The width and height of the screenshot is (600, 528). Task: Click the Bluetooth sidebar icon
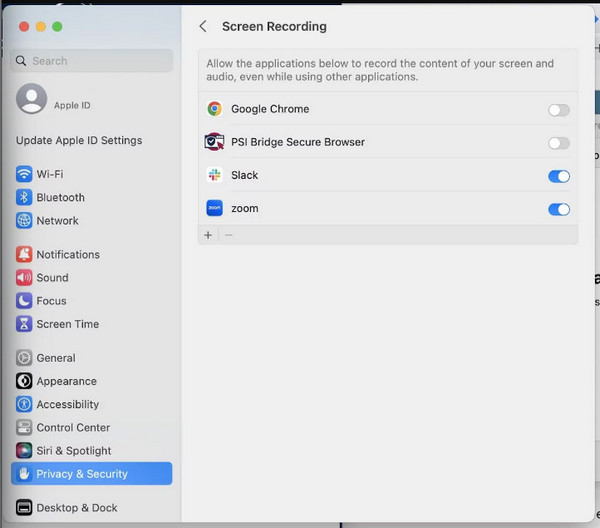(x=24, y=197)
